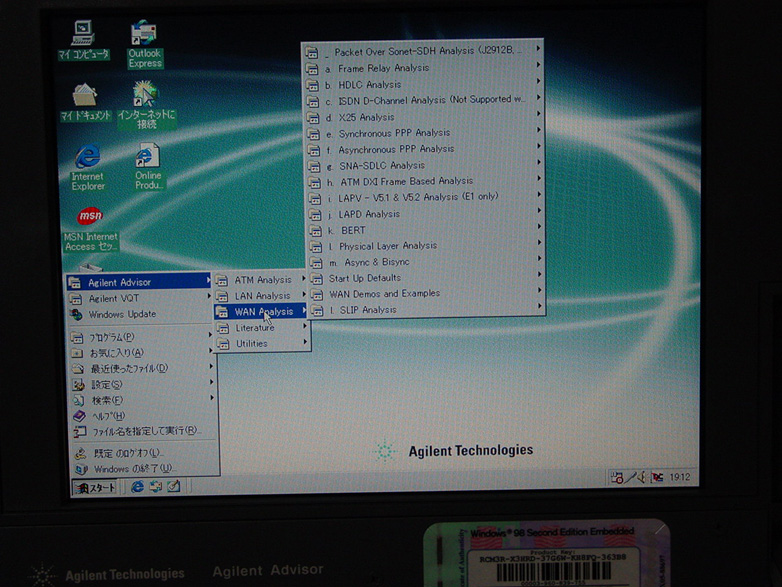This screenshot has height=587, width=782.
Task: Open the BERT menu entry
Action: [x=425, y=230]
